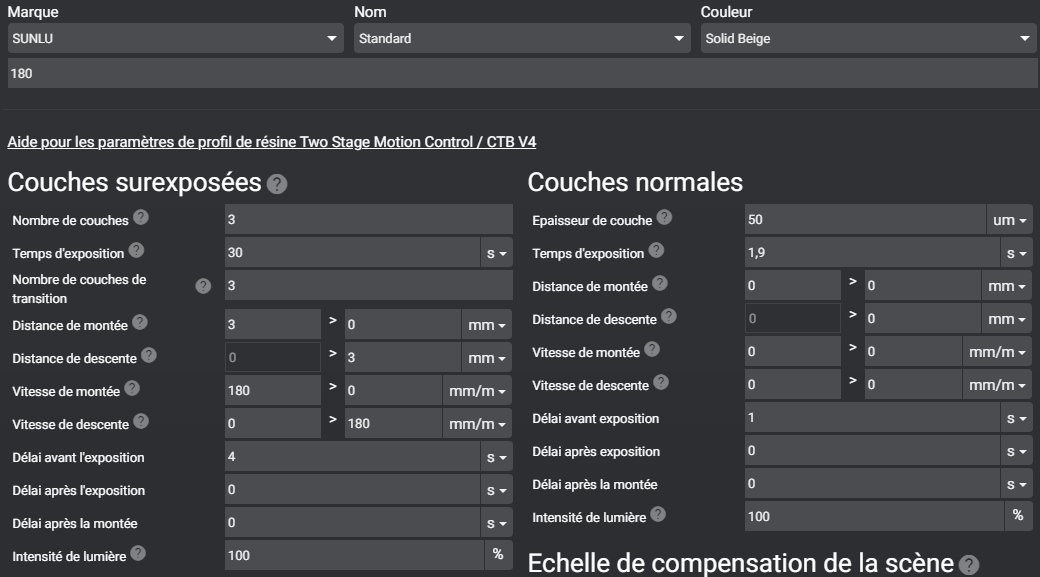Click help icon beside surexposées Vitesse de montée
The width and height of the screenshot is (1040, 577).
pyautogui.click(x=131, y=389)
